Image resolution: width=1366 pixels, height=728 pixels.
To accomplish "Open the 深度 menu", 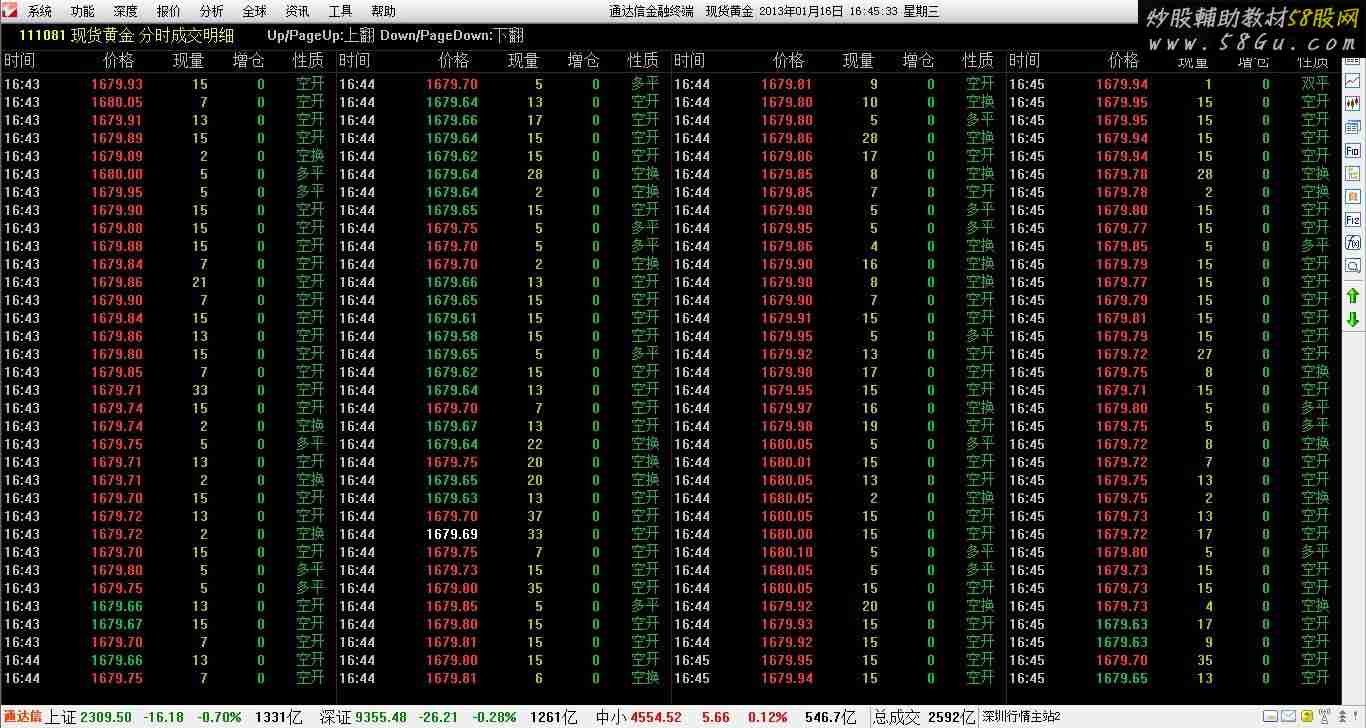I will tap(126, 12).
